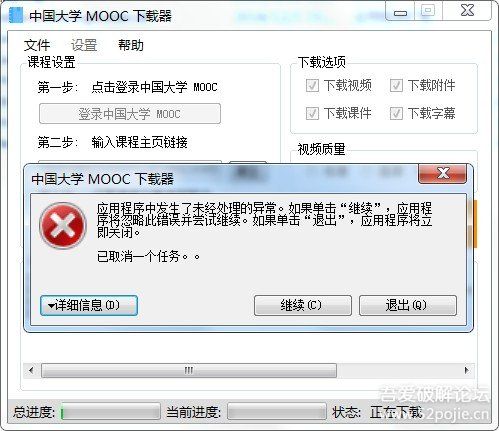
Task: Click the 登录中国大学 MOOC button
Action: [x=130, y=114]
